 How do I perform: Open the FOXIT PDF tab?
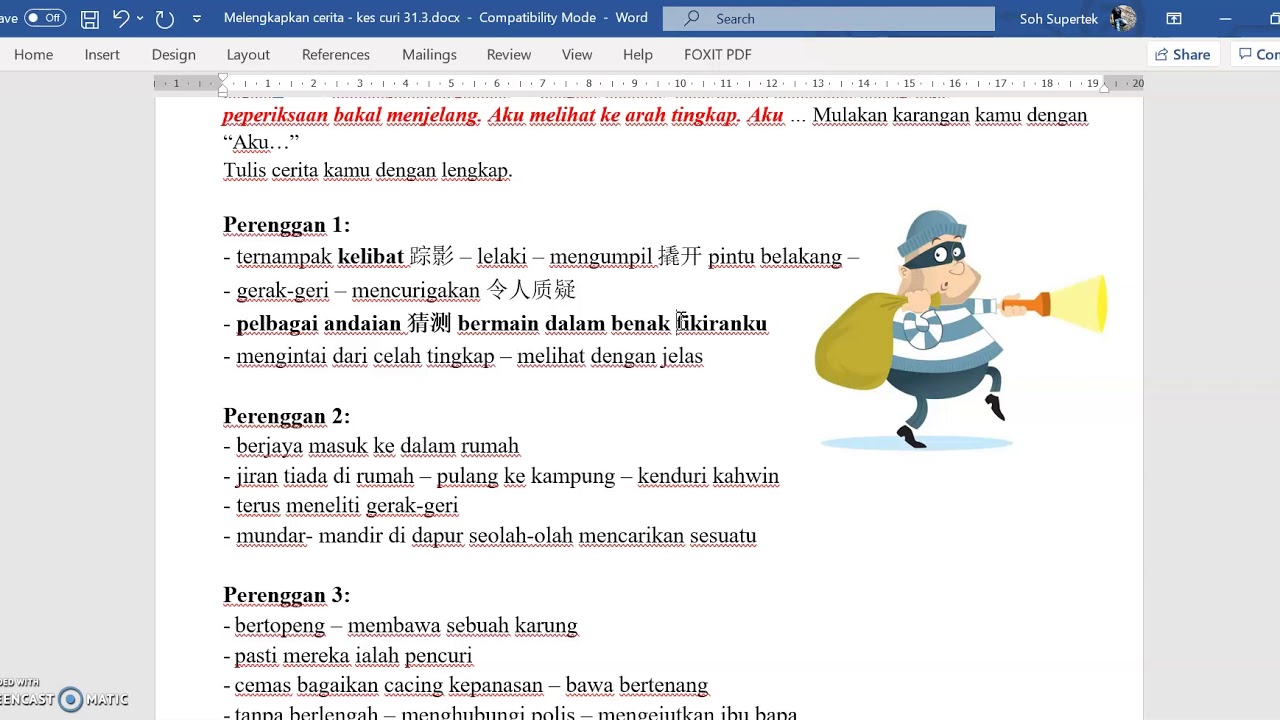tap(718, 55)
